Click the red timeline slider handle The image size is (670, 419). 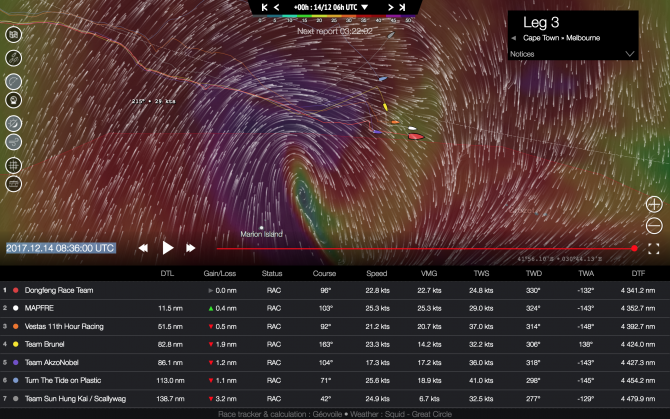(x=634, y=248)
